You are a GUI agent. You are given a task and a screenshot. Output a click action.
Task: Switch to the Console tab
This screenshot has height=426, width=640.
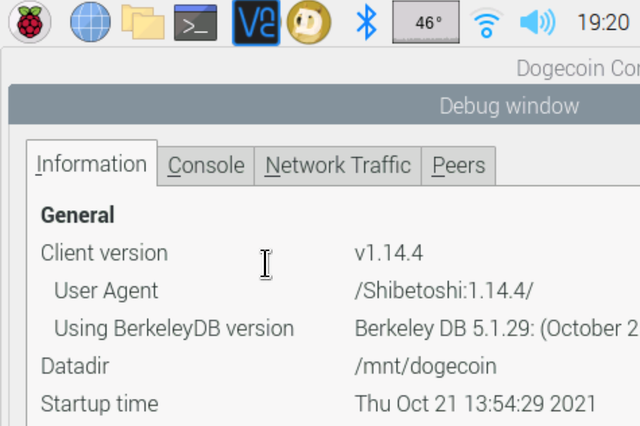pos(206,166)
